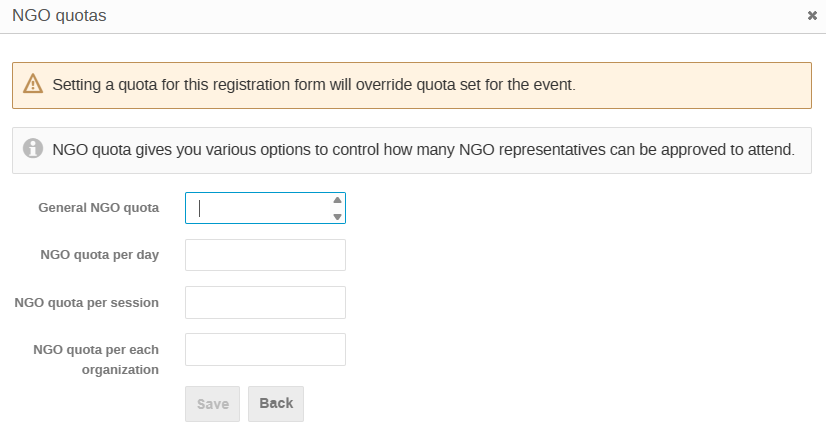
Task: Click the NGO quota per each label text
Action: tap(96, 350)
